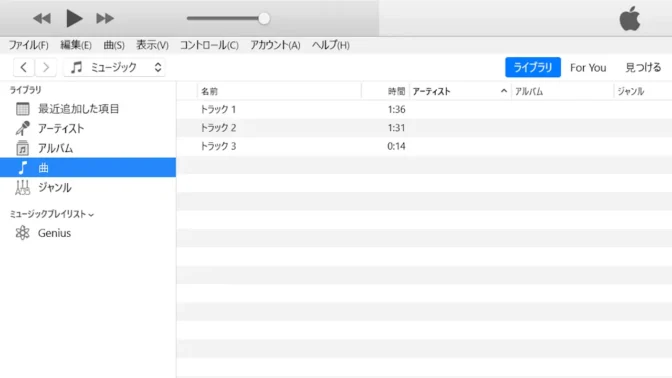Click the Genius atom icon
Image resolution: width=672 pixels, height=378 pixels.
click(22, 233)
